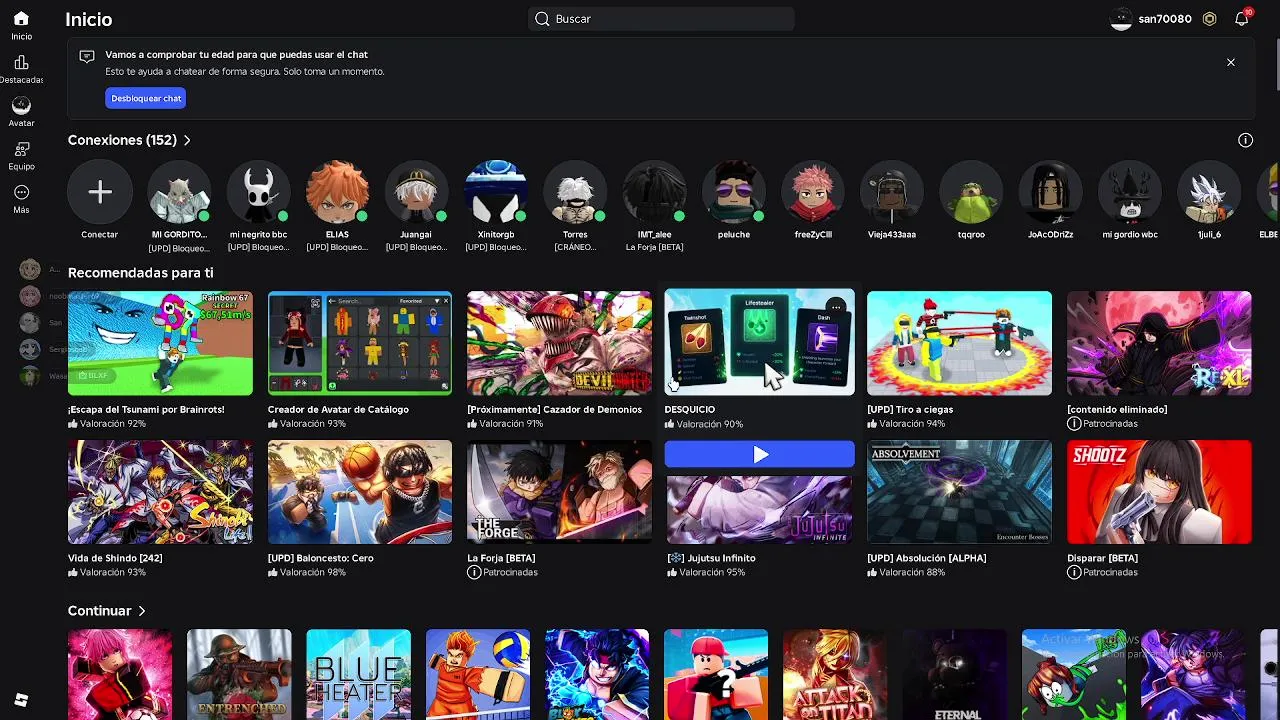Click the Roblox logo at bottom left

[21, 700]
